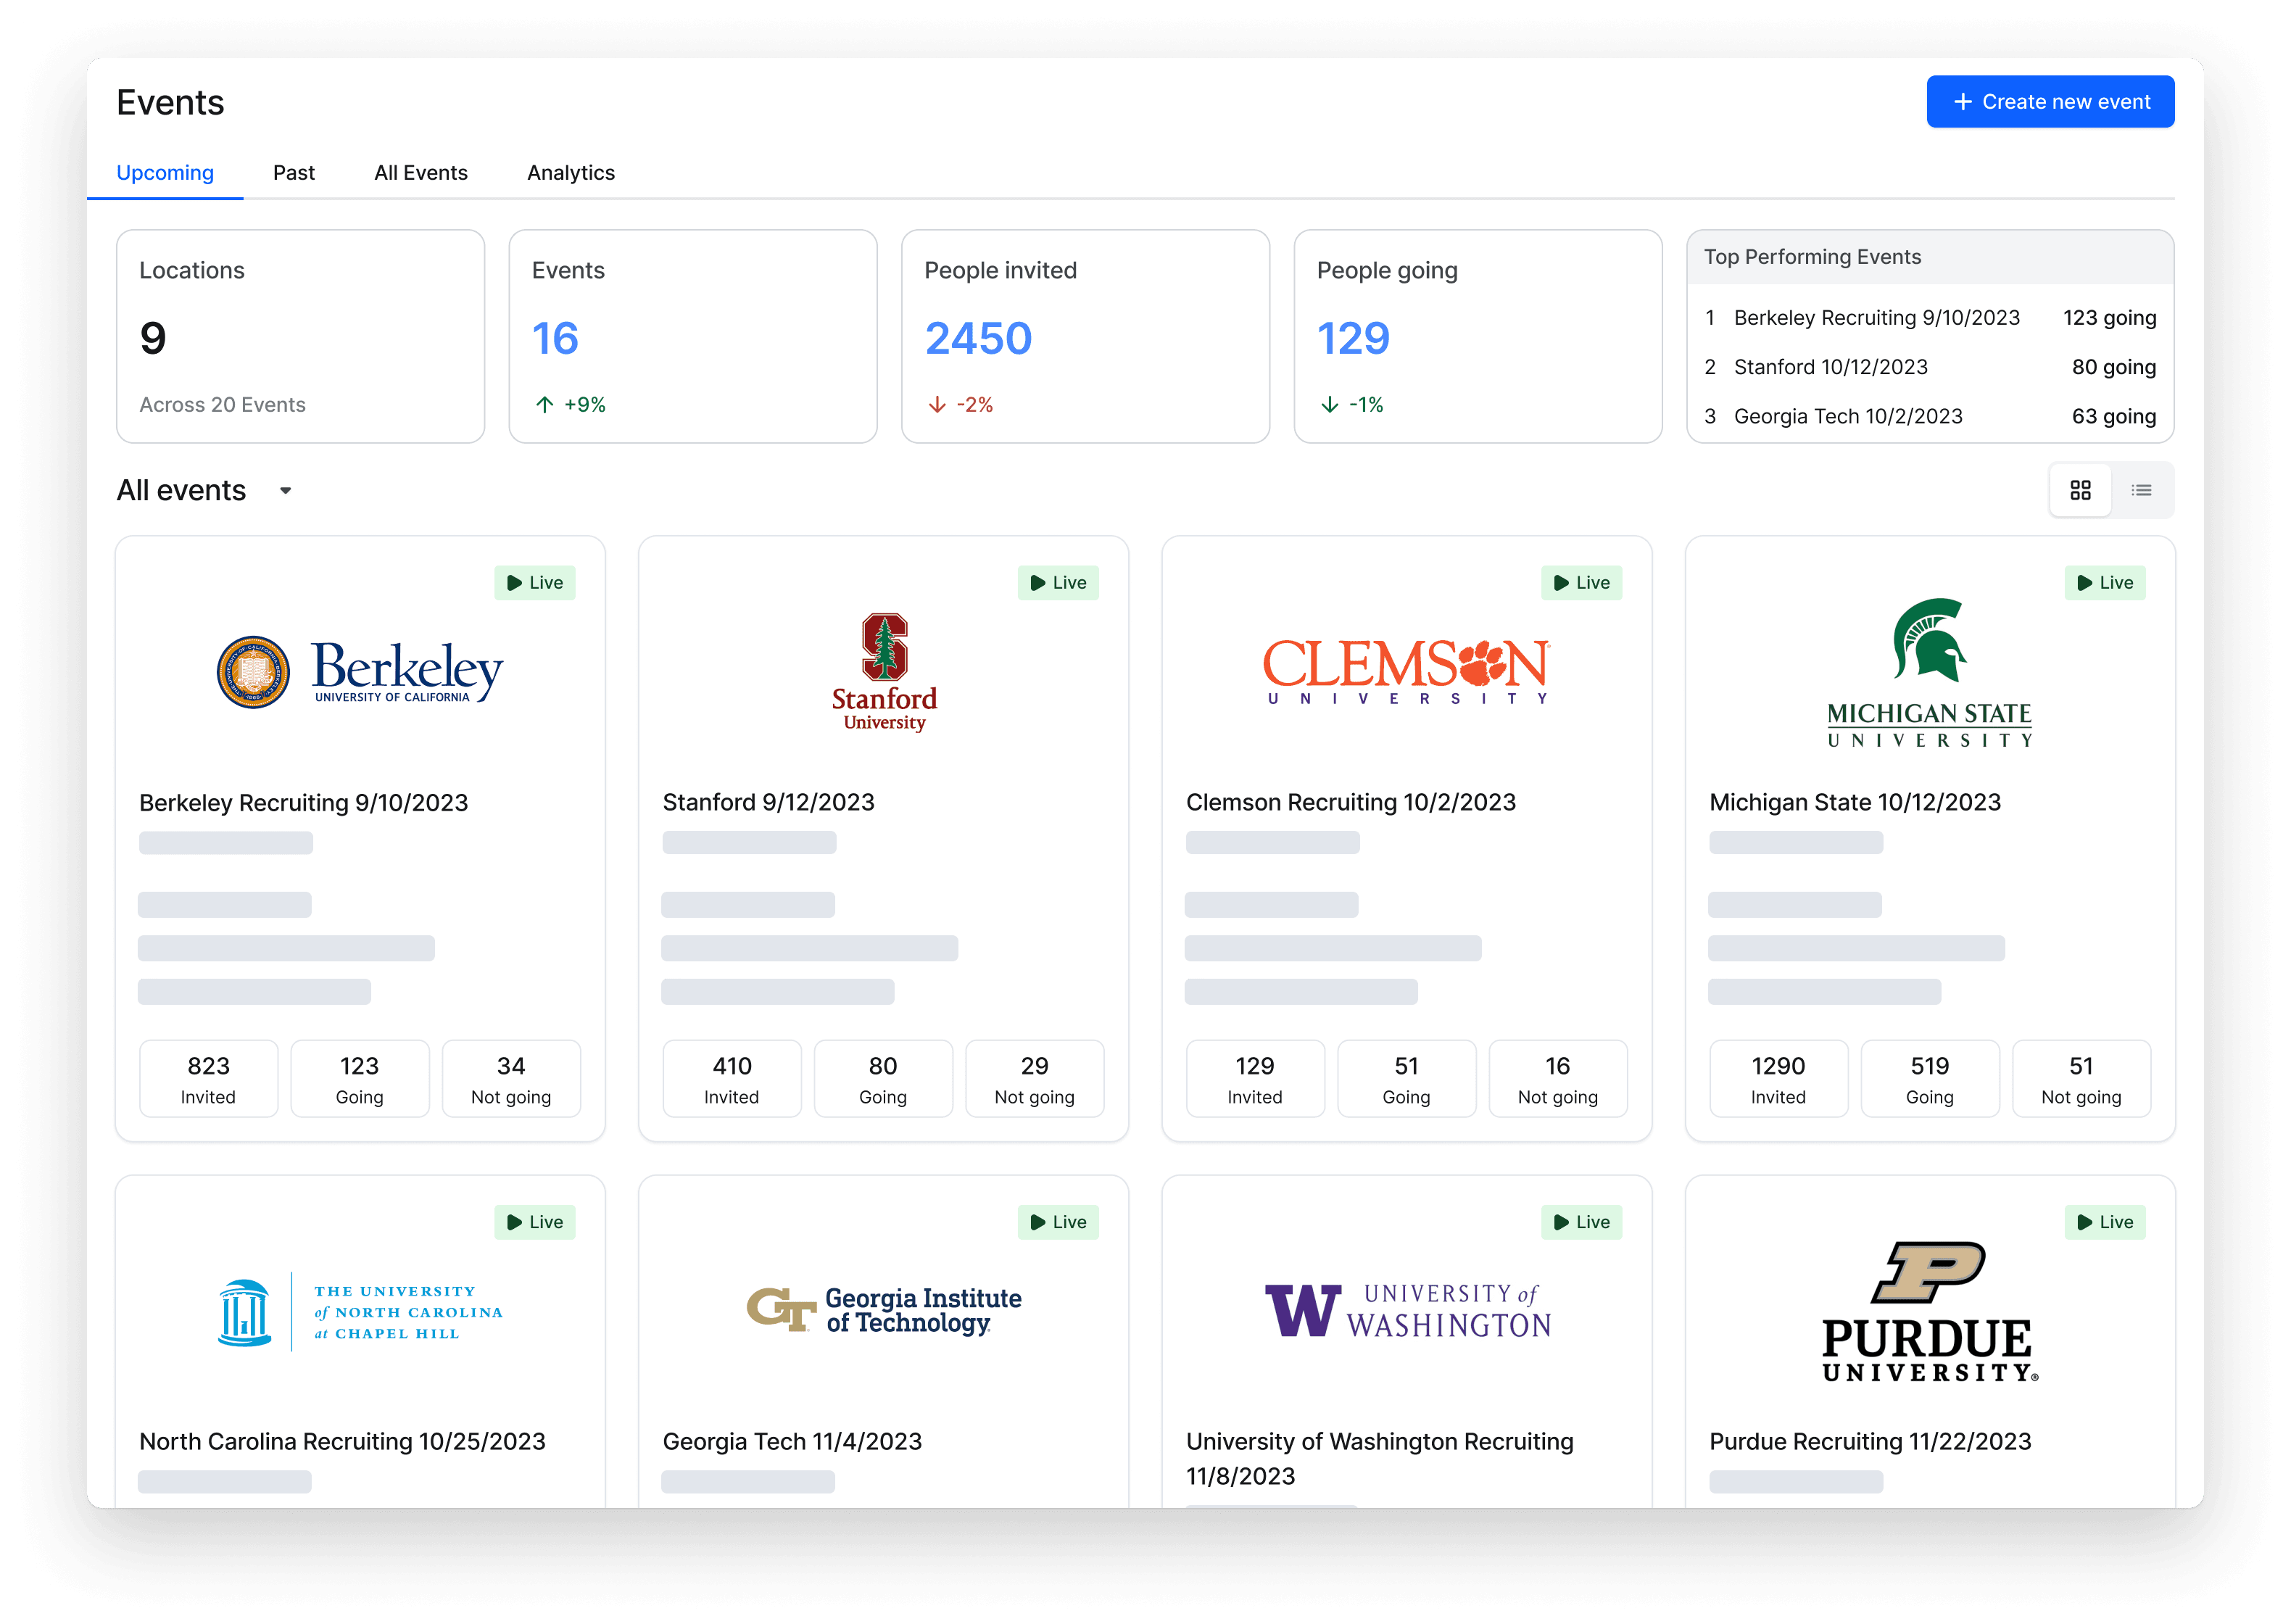Switch to grid view icon
Screen dimensions: 2291x1624
(x=2080, y=490)
